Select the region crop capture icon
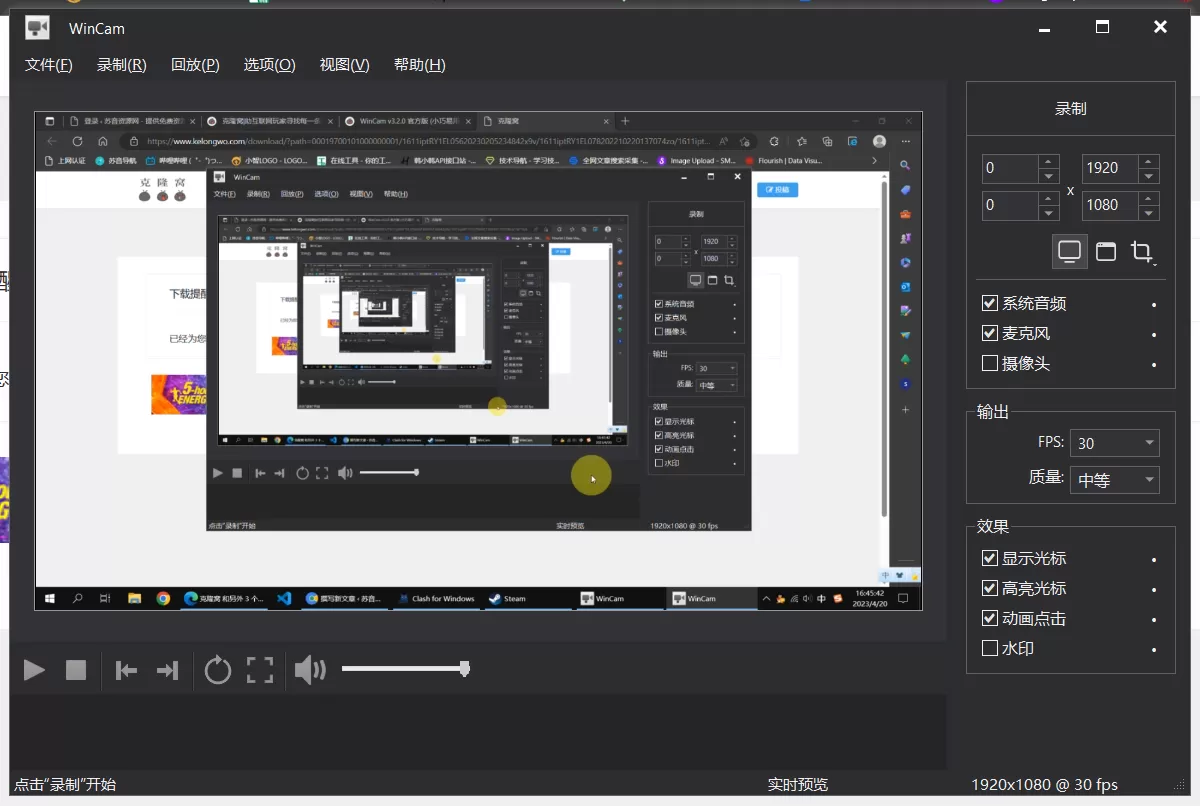1200x806 pixels. [1141, 251]
